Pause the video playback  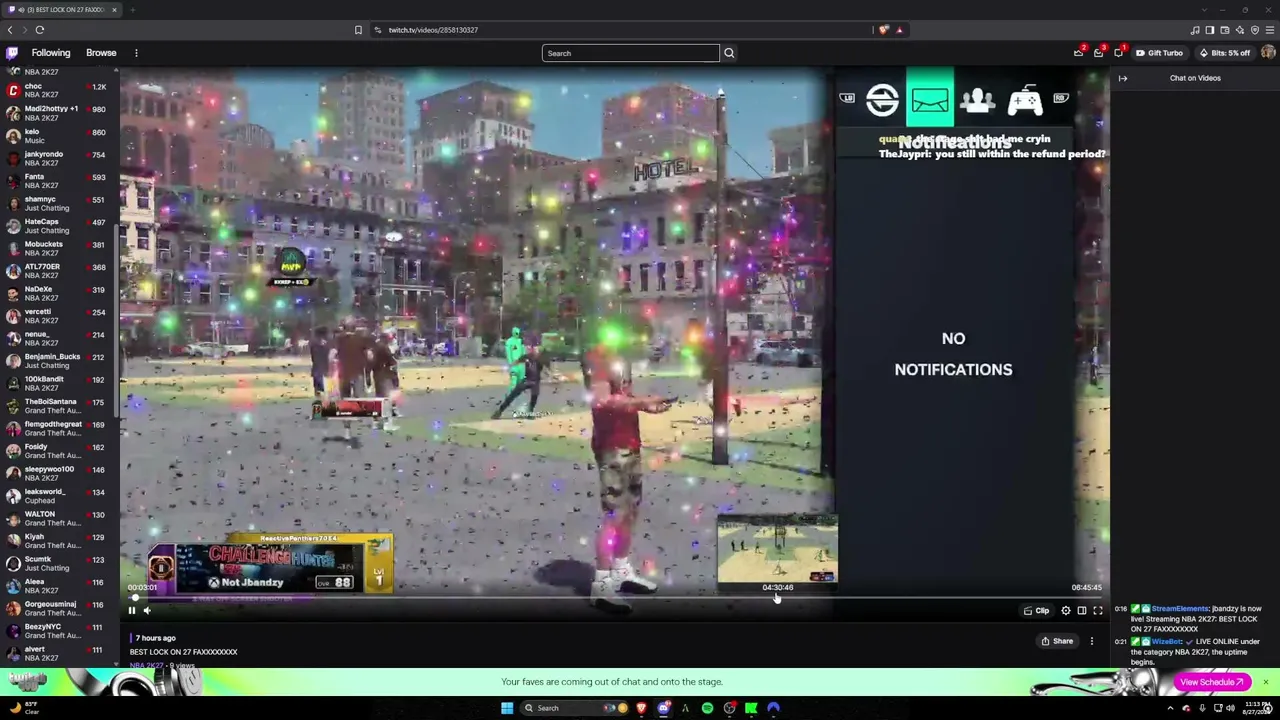tap(131, 610)
